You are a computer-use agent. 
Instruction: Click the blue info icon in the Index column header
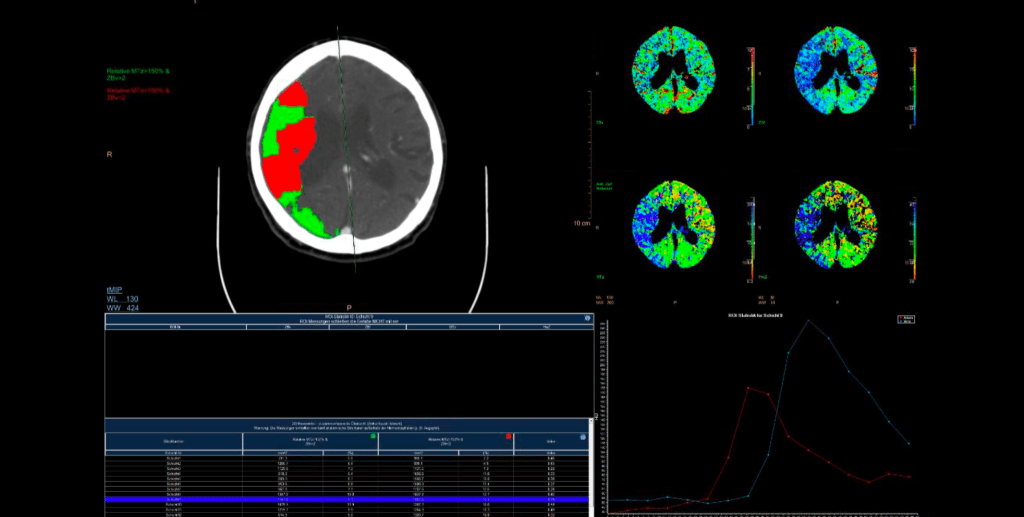(x=582, y=437)
